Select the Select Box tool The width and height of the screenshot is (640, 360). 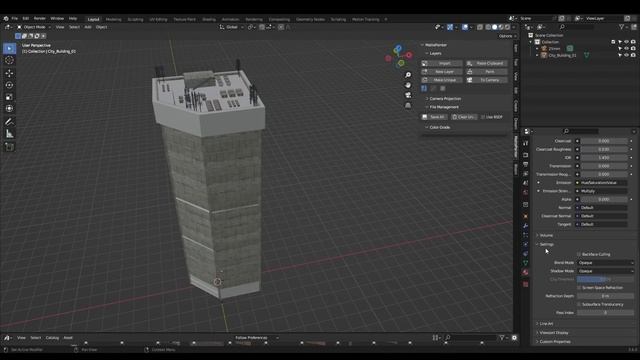tap(9, 49)
